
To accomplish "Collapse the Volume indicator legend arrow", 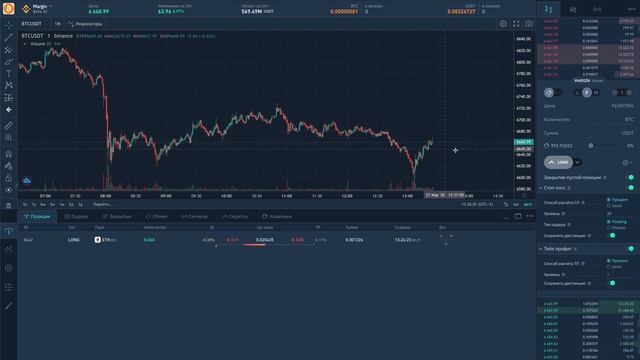I will tap(24, 44).
